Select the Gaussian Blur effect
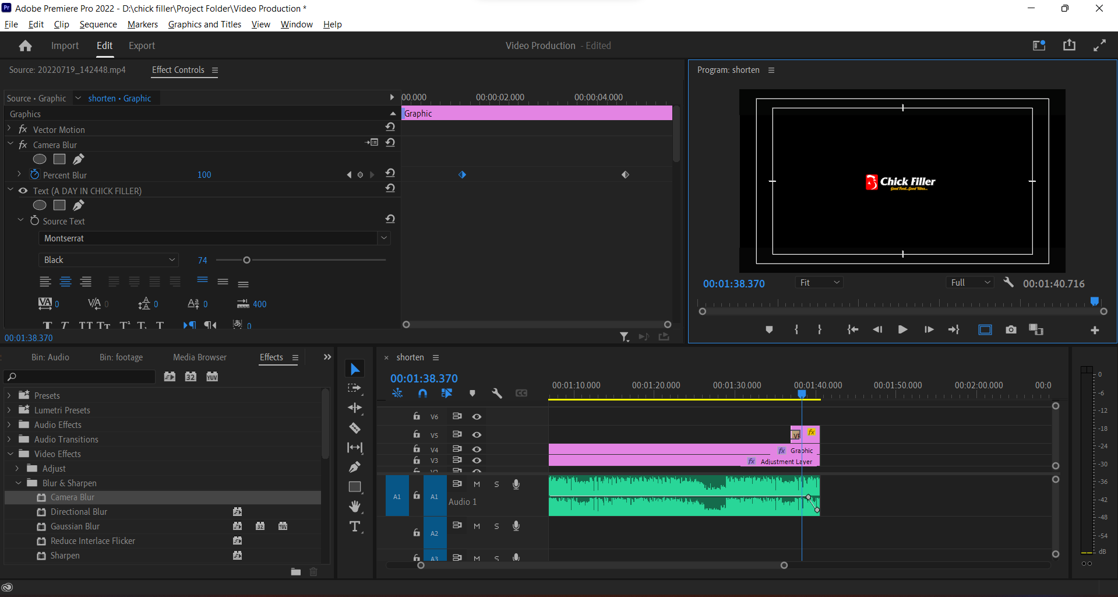 [x=75, y=526]
